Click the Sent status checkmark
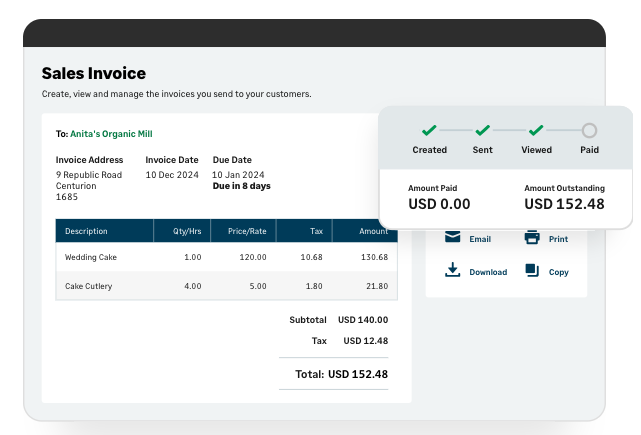This screenshot has width=641, height=435. [x=482, y=130]
